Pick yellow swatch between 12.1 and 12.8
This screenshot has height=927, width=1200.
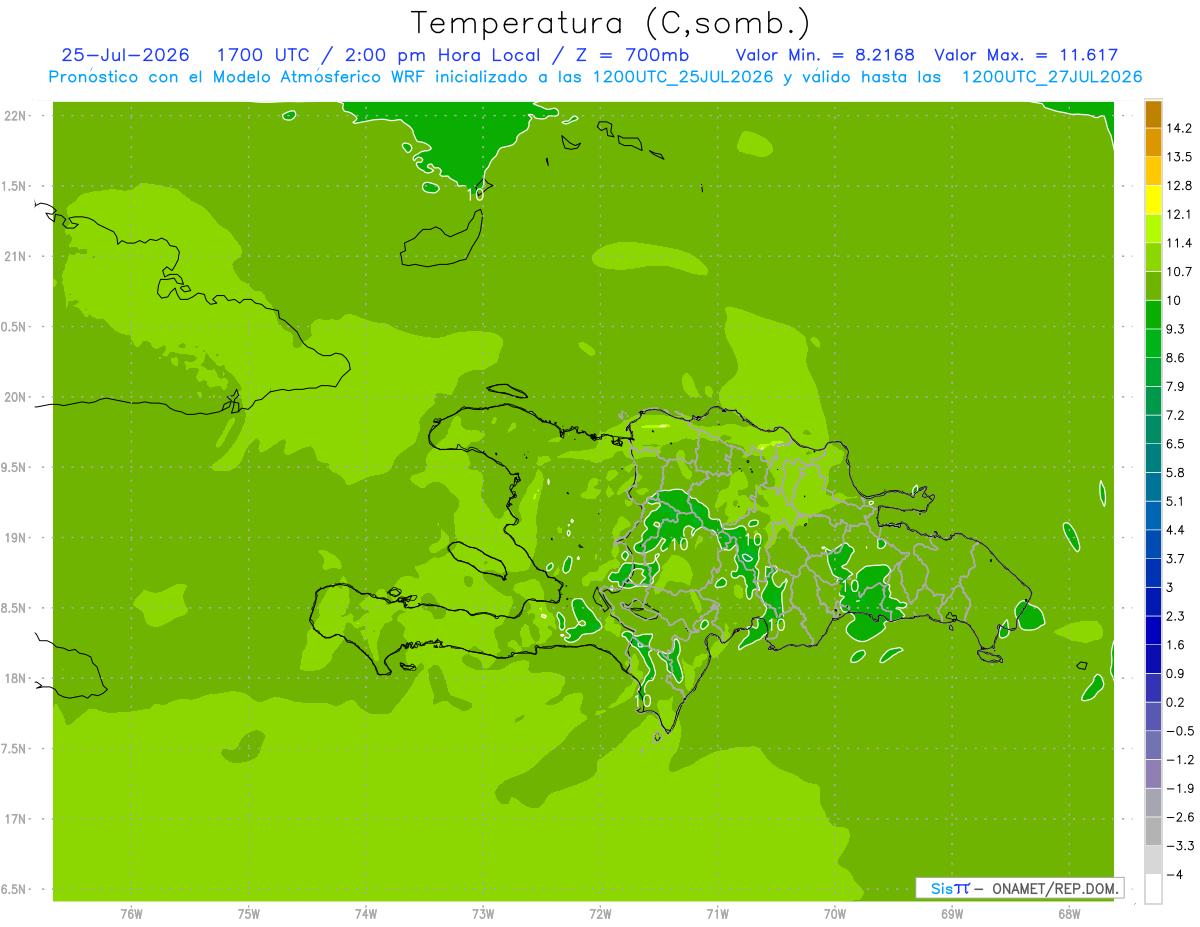click(1153, 200)
